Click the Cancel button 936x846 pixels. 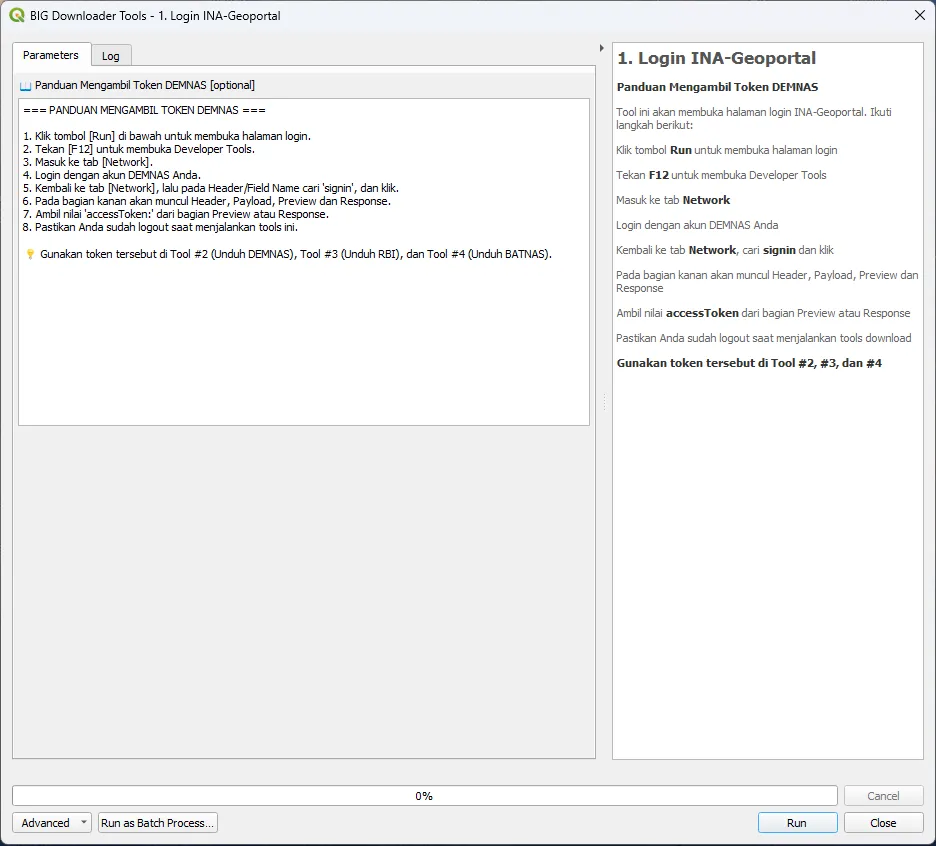point(883,796)
